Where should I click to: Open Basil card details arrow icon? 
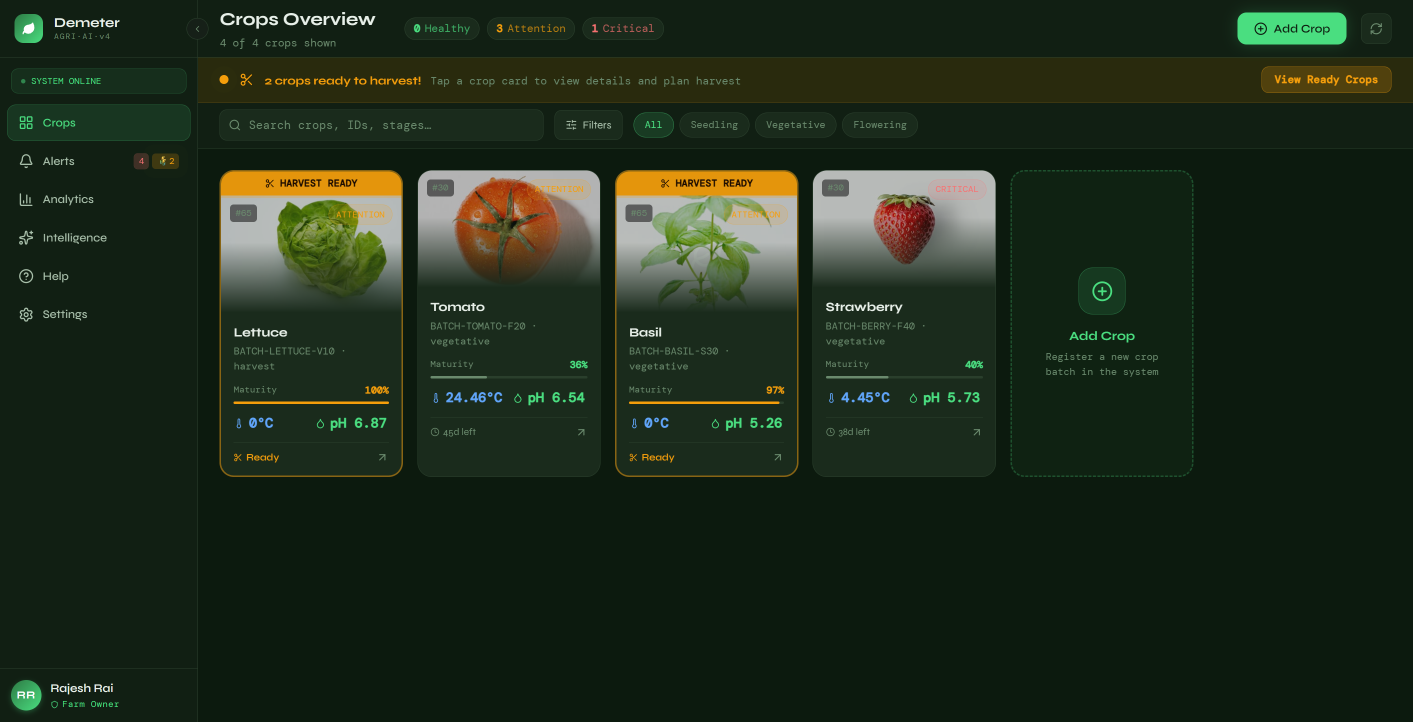[x=777, y=457]
